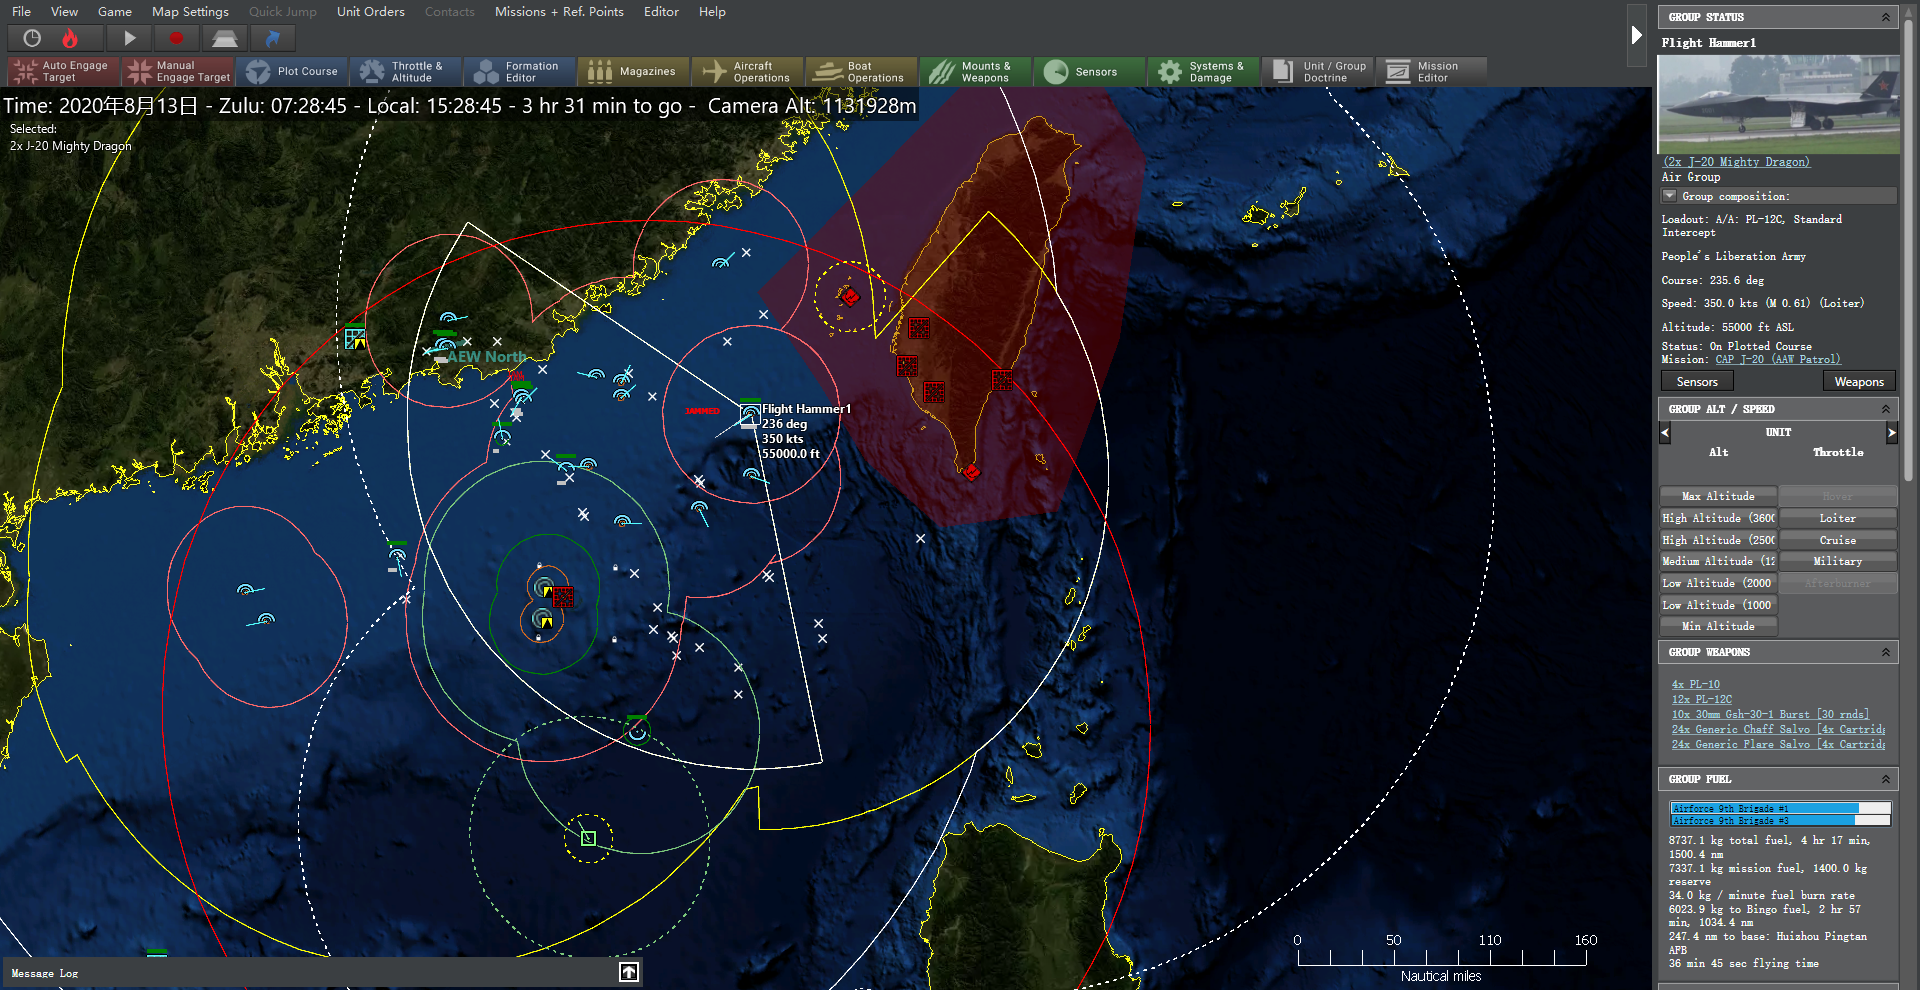Collapse the Group Alt / Speed section
The image size is (1920, 990).
[1886, 409]
